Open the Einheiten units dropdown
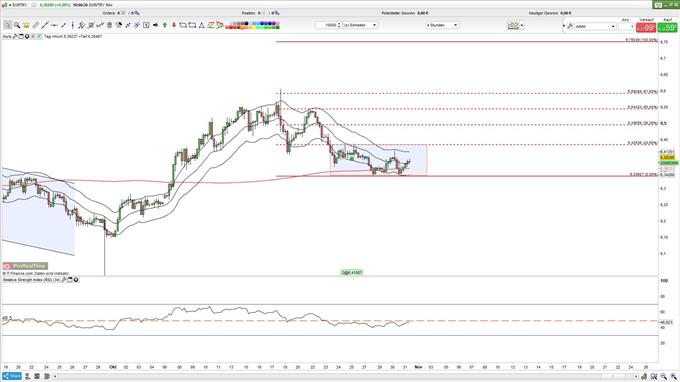The image size is (680, 382). (x=360, y=25)
